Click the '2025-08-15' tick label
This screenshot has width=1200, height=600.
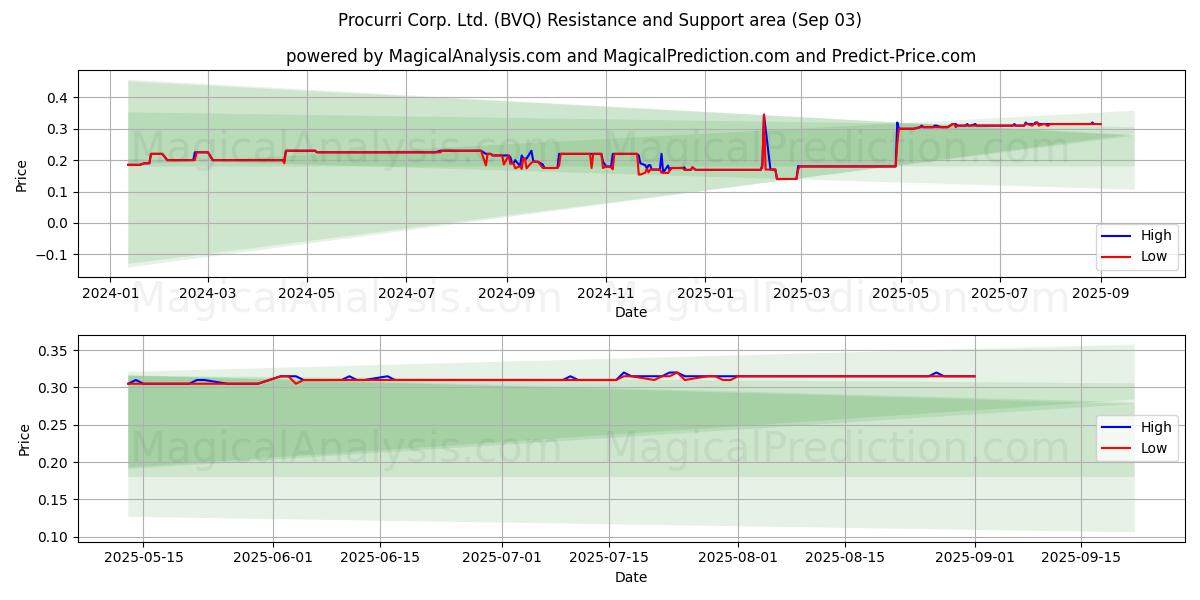846,558
